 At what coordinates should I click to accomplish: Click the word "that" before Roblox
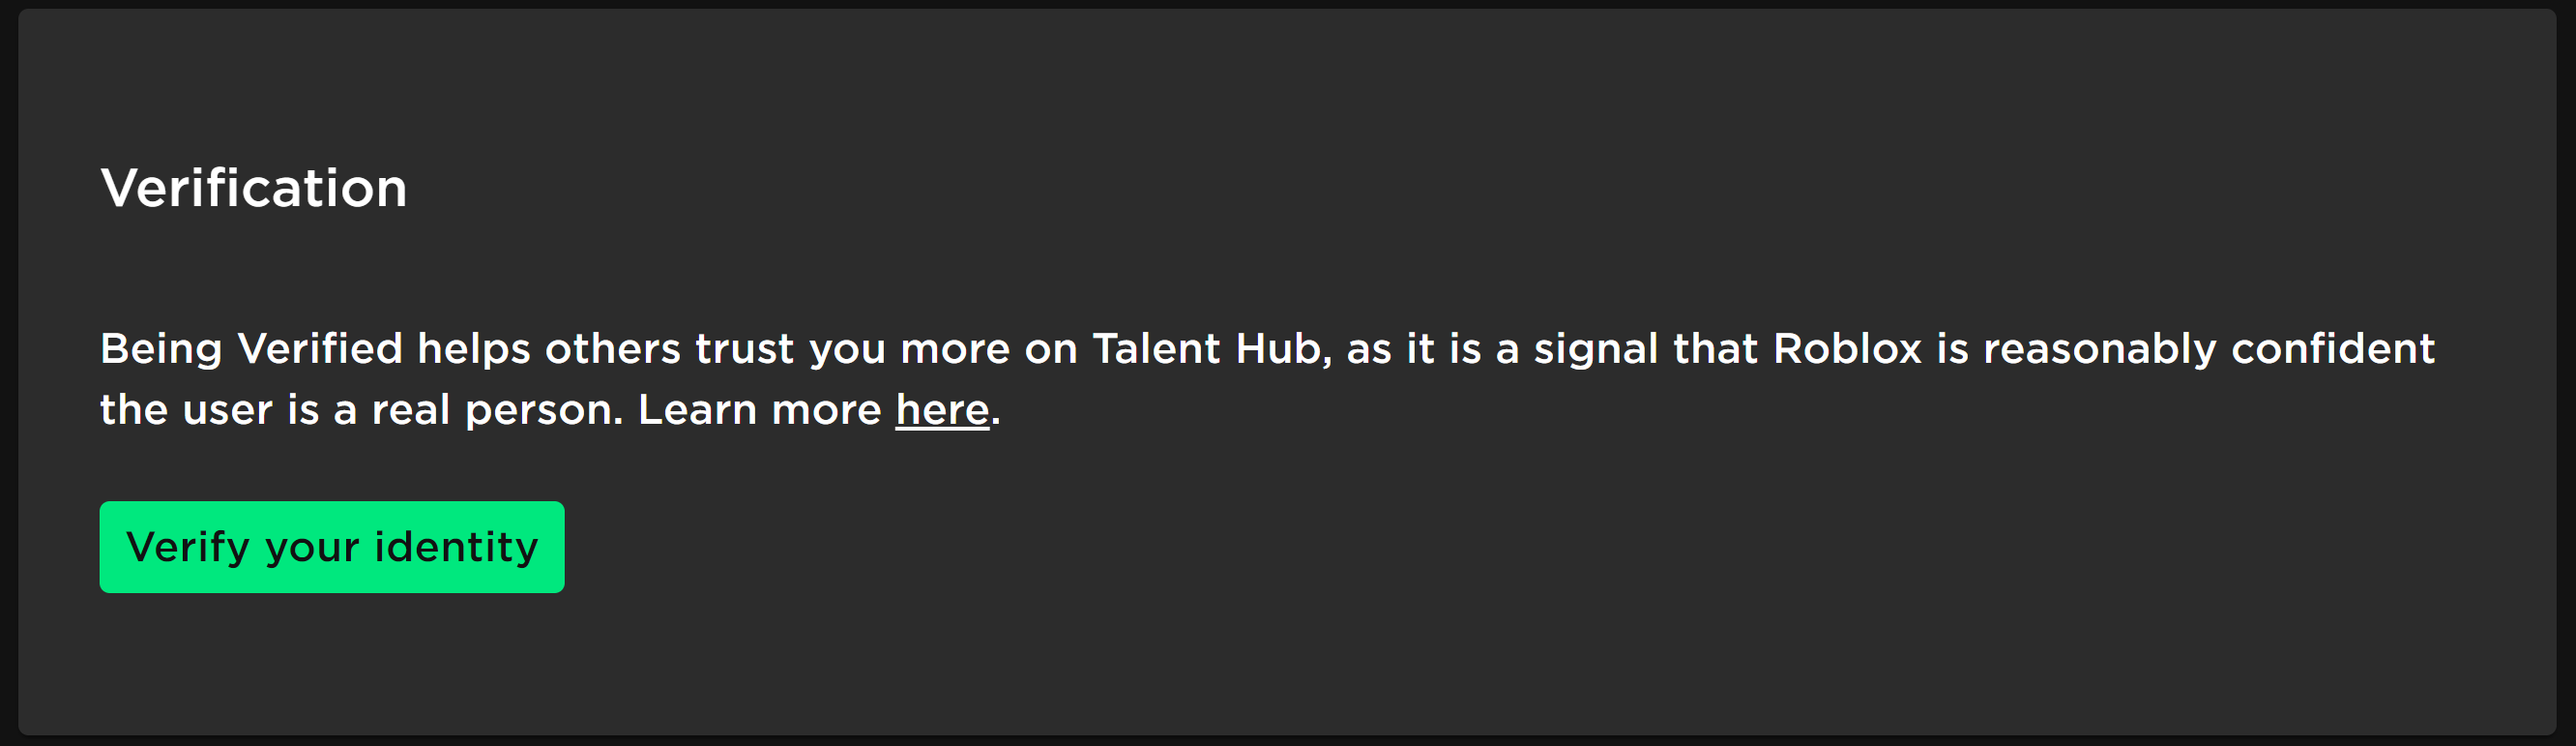[x=1715, y=349]
